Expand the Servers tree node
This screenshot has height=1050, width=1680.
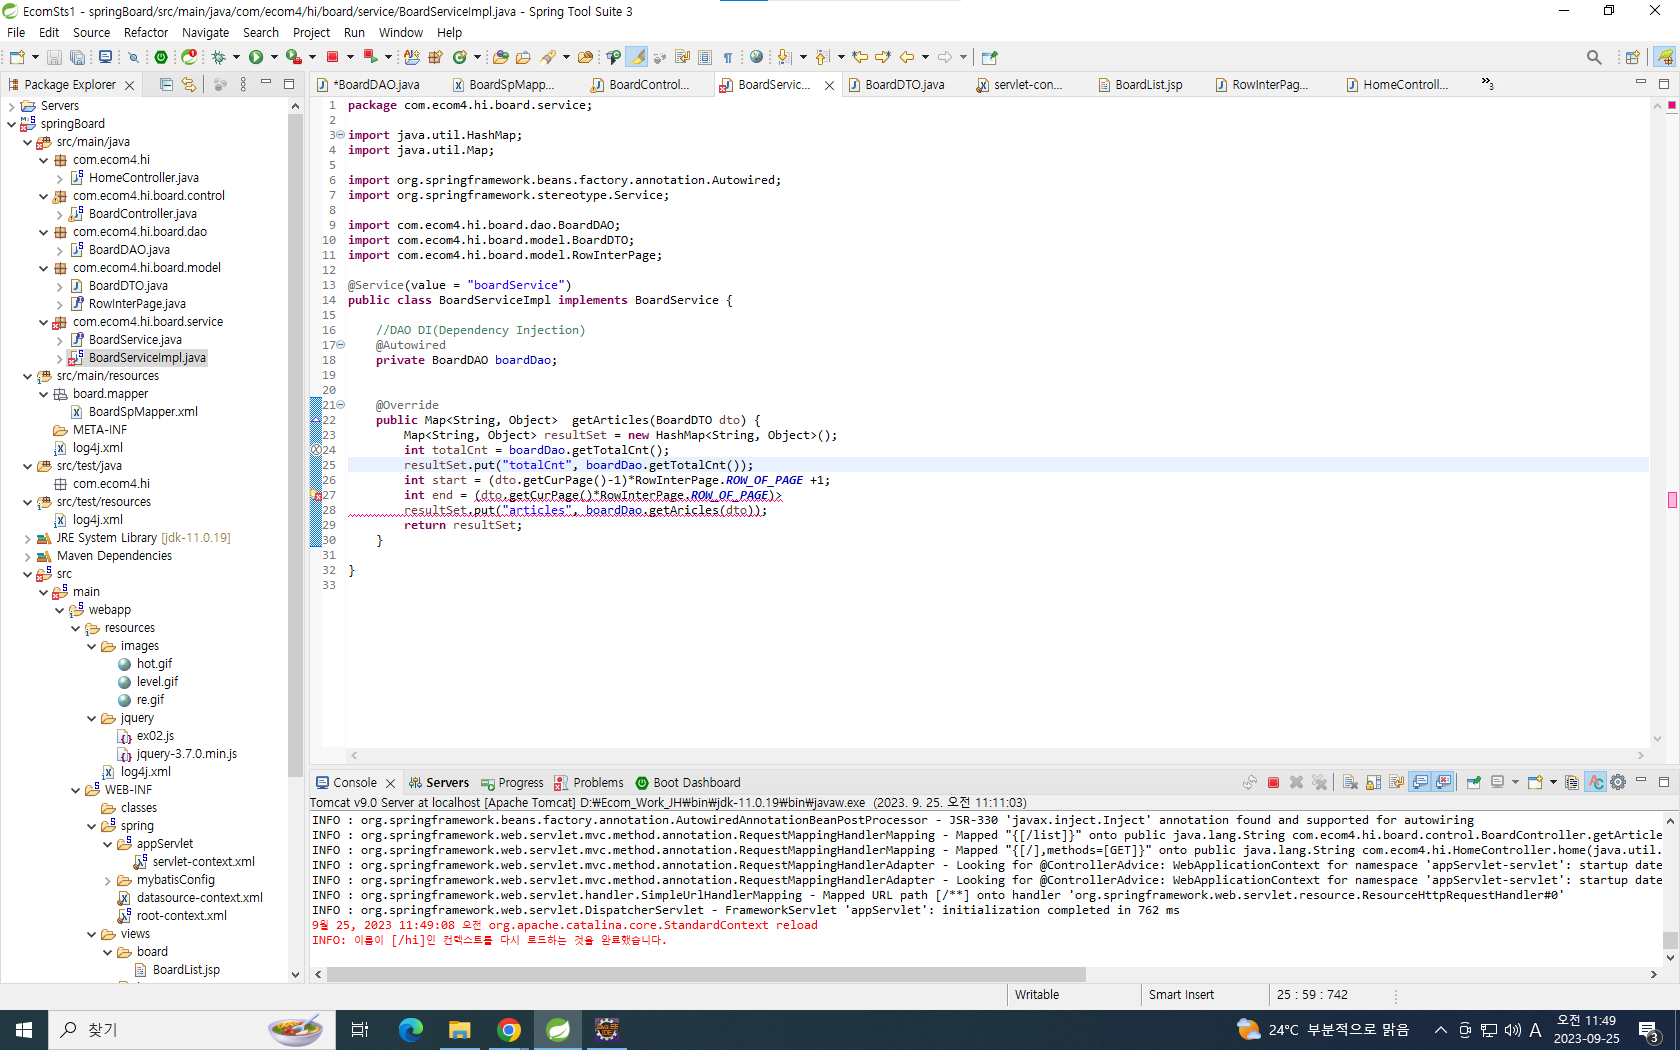[12, 106]
